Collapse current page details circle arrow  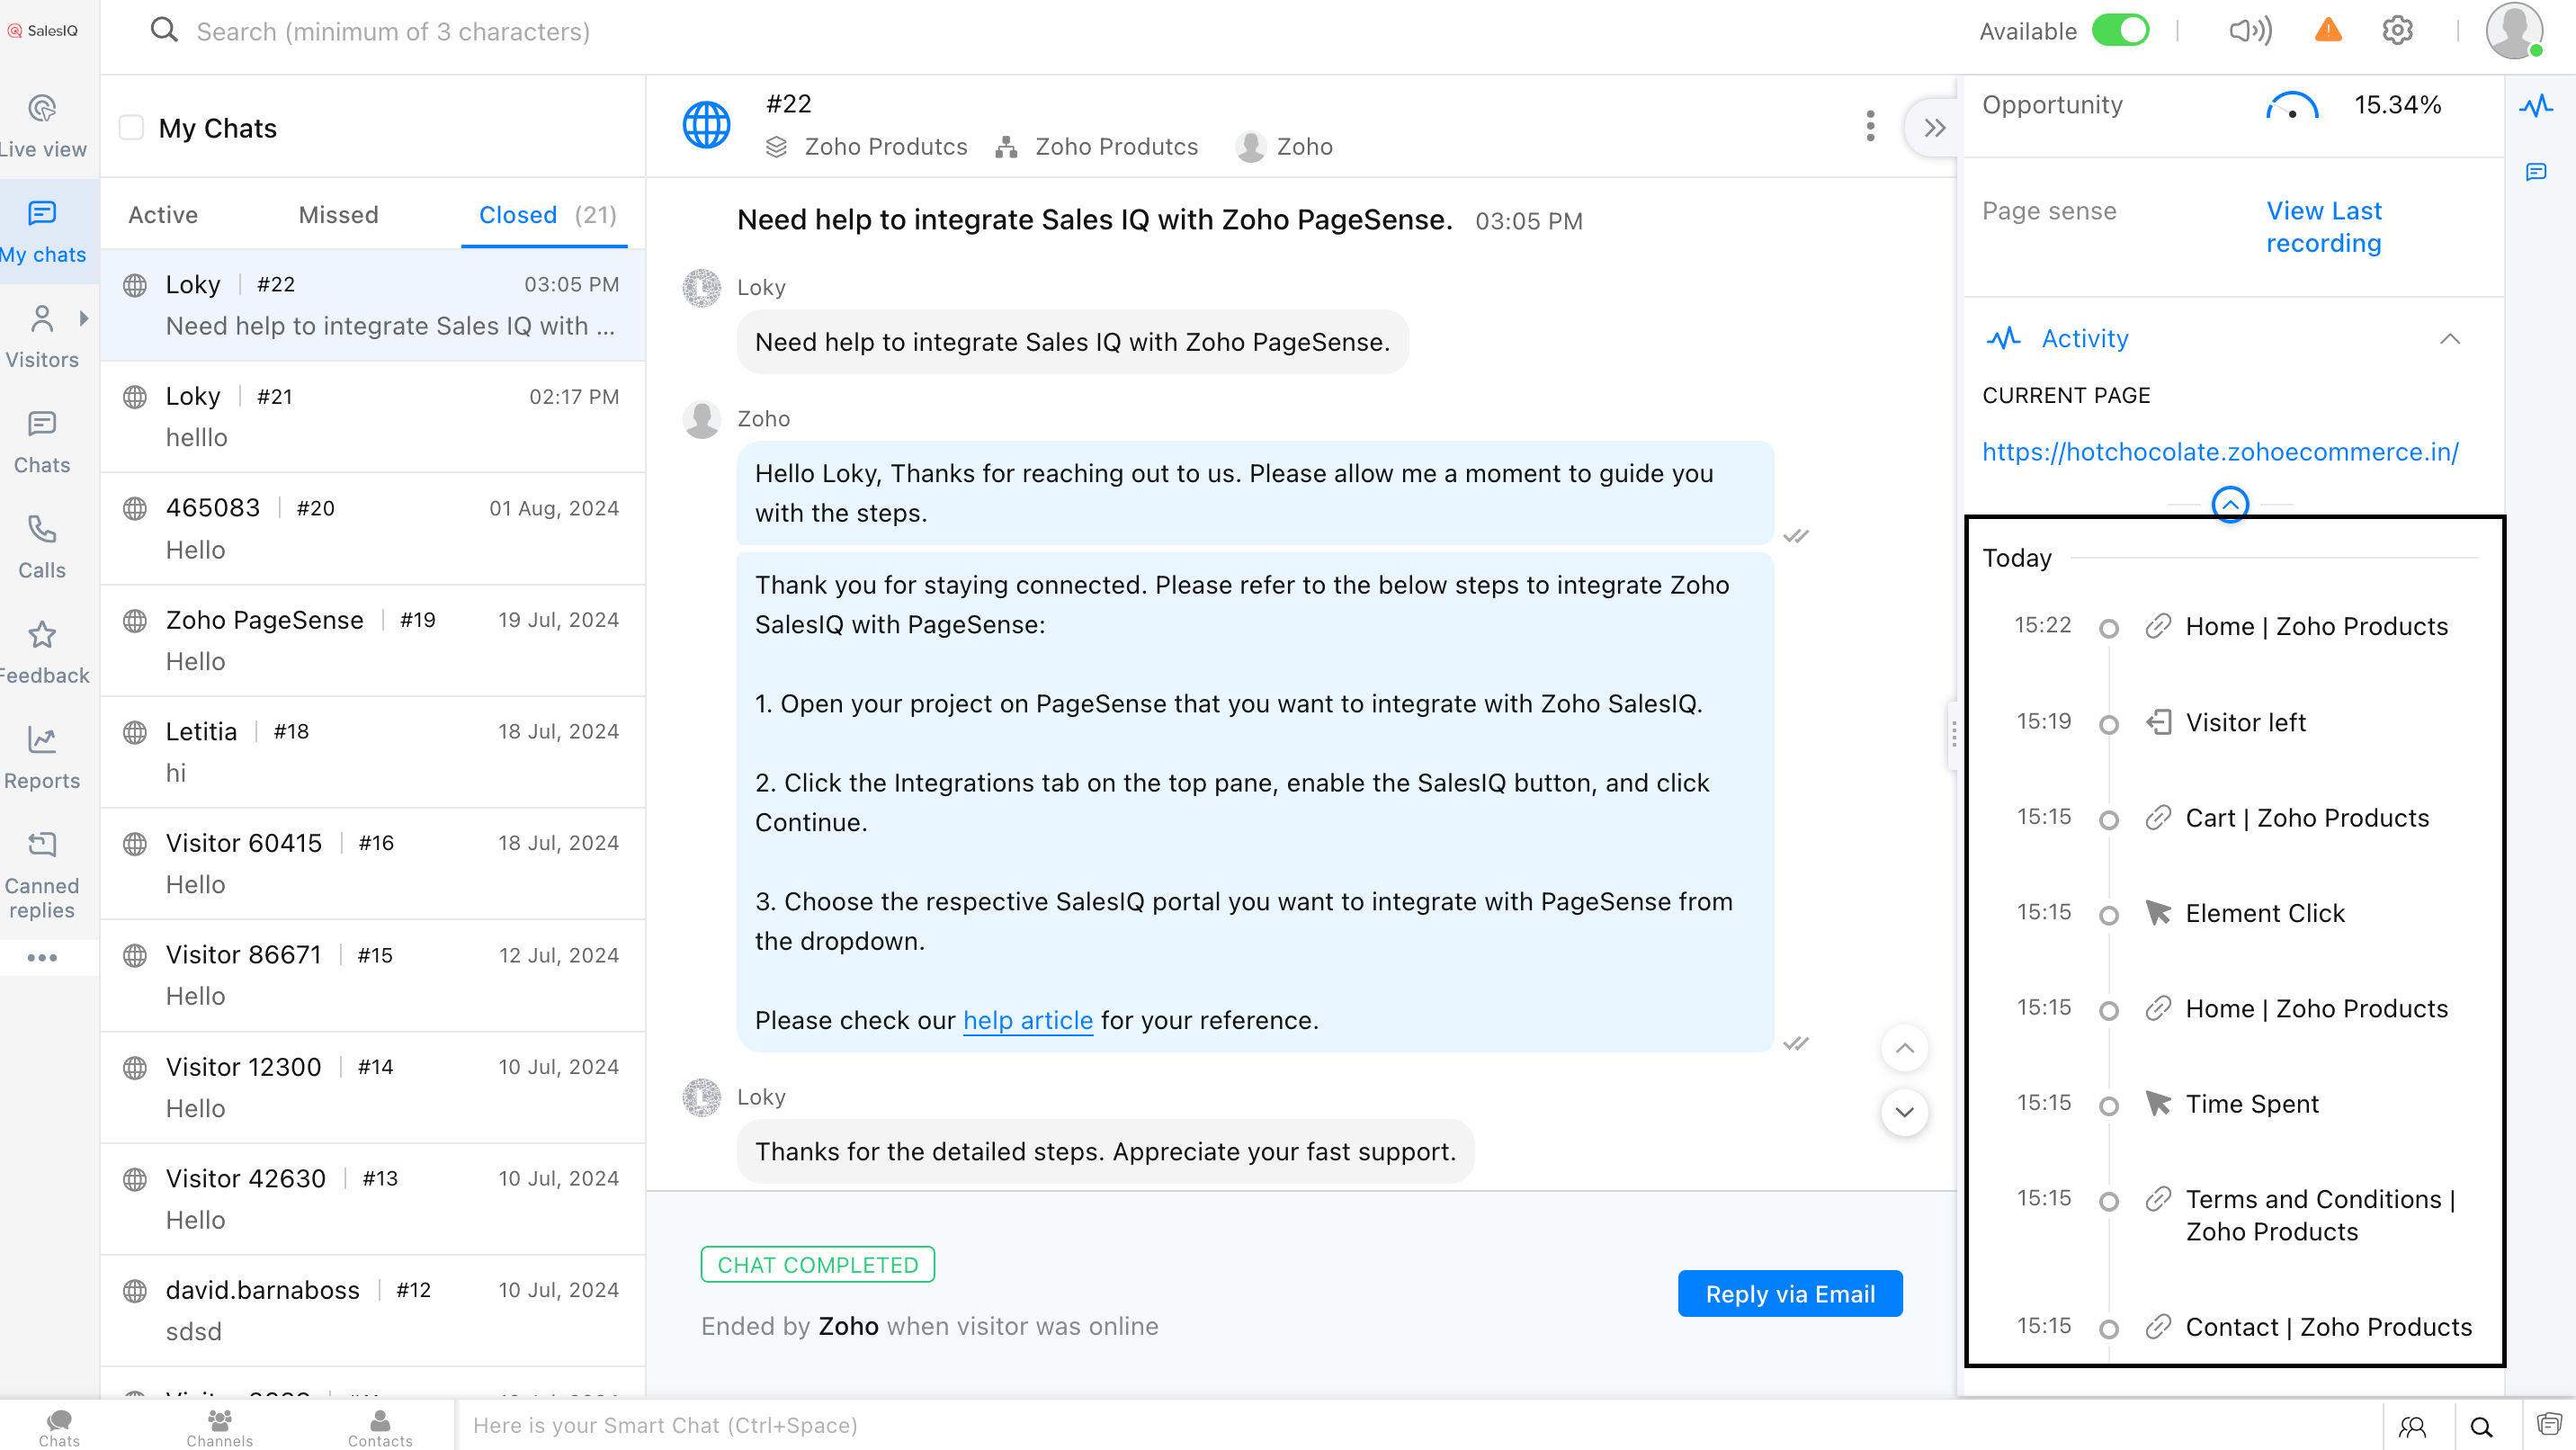[2229, 504]
